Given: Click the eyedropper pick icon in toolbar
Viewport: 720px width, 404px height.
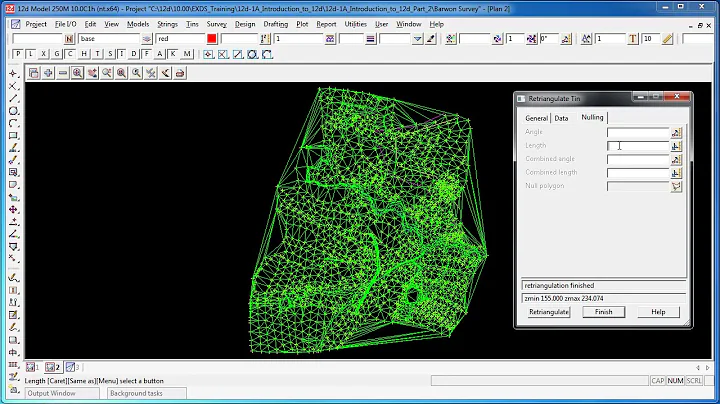Looking at the screenshot, I should click(431, 39).
